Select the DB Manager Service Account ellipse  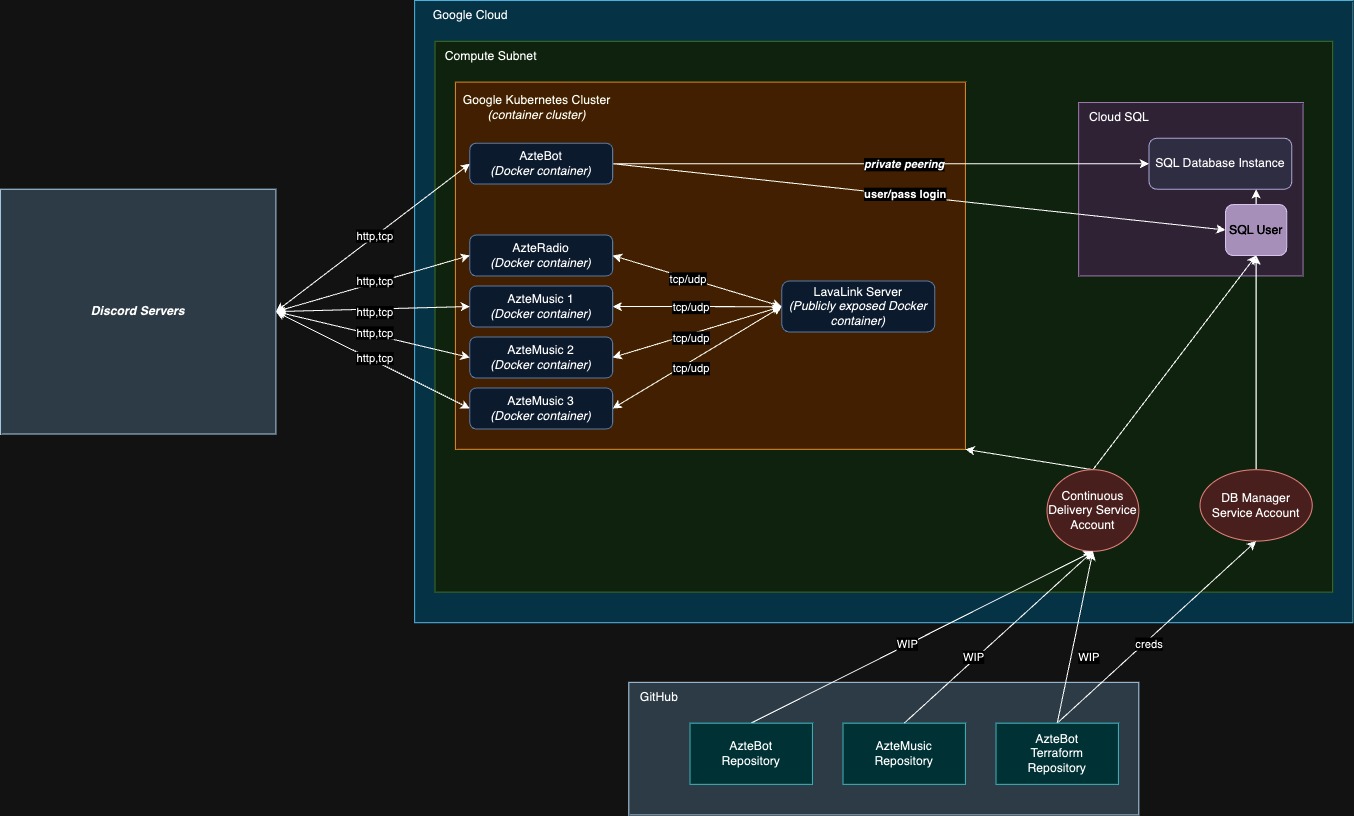[x=1256, y=506]
